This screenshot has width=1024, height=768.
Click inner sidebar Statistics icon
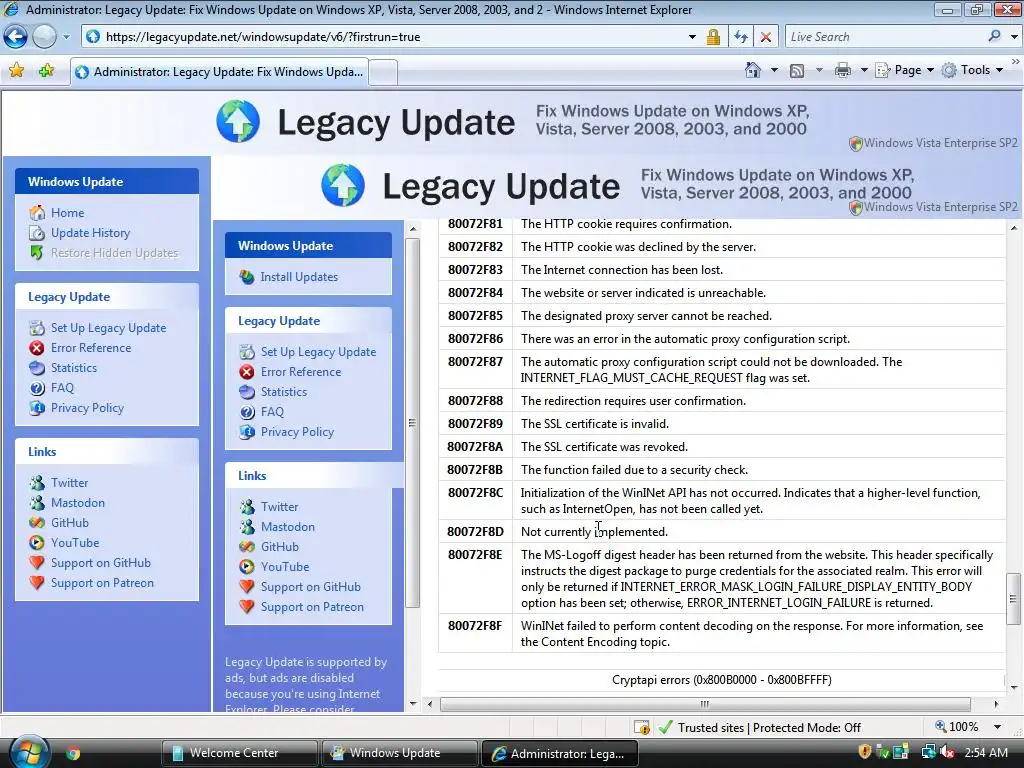click(247, 392)
